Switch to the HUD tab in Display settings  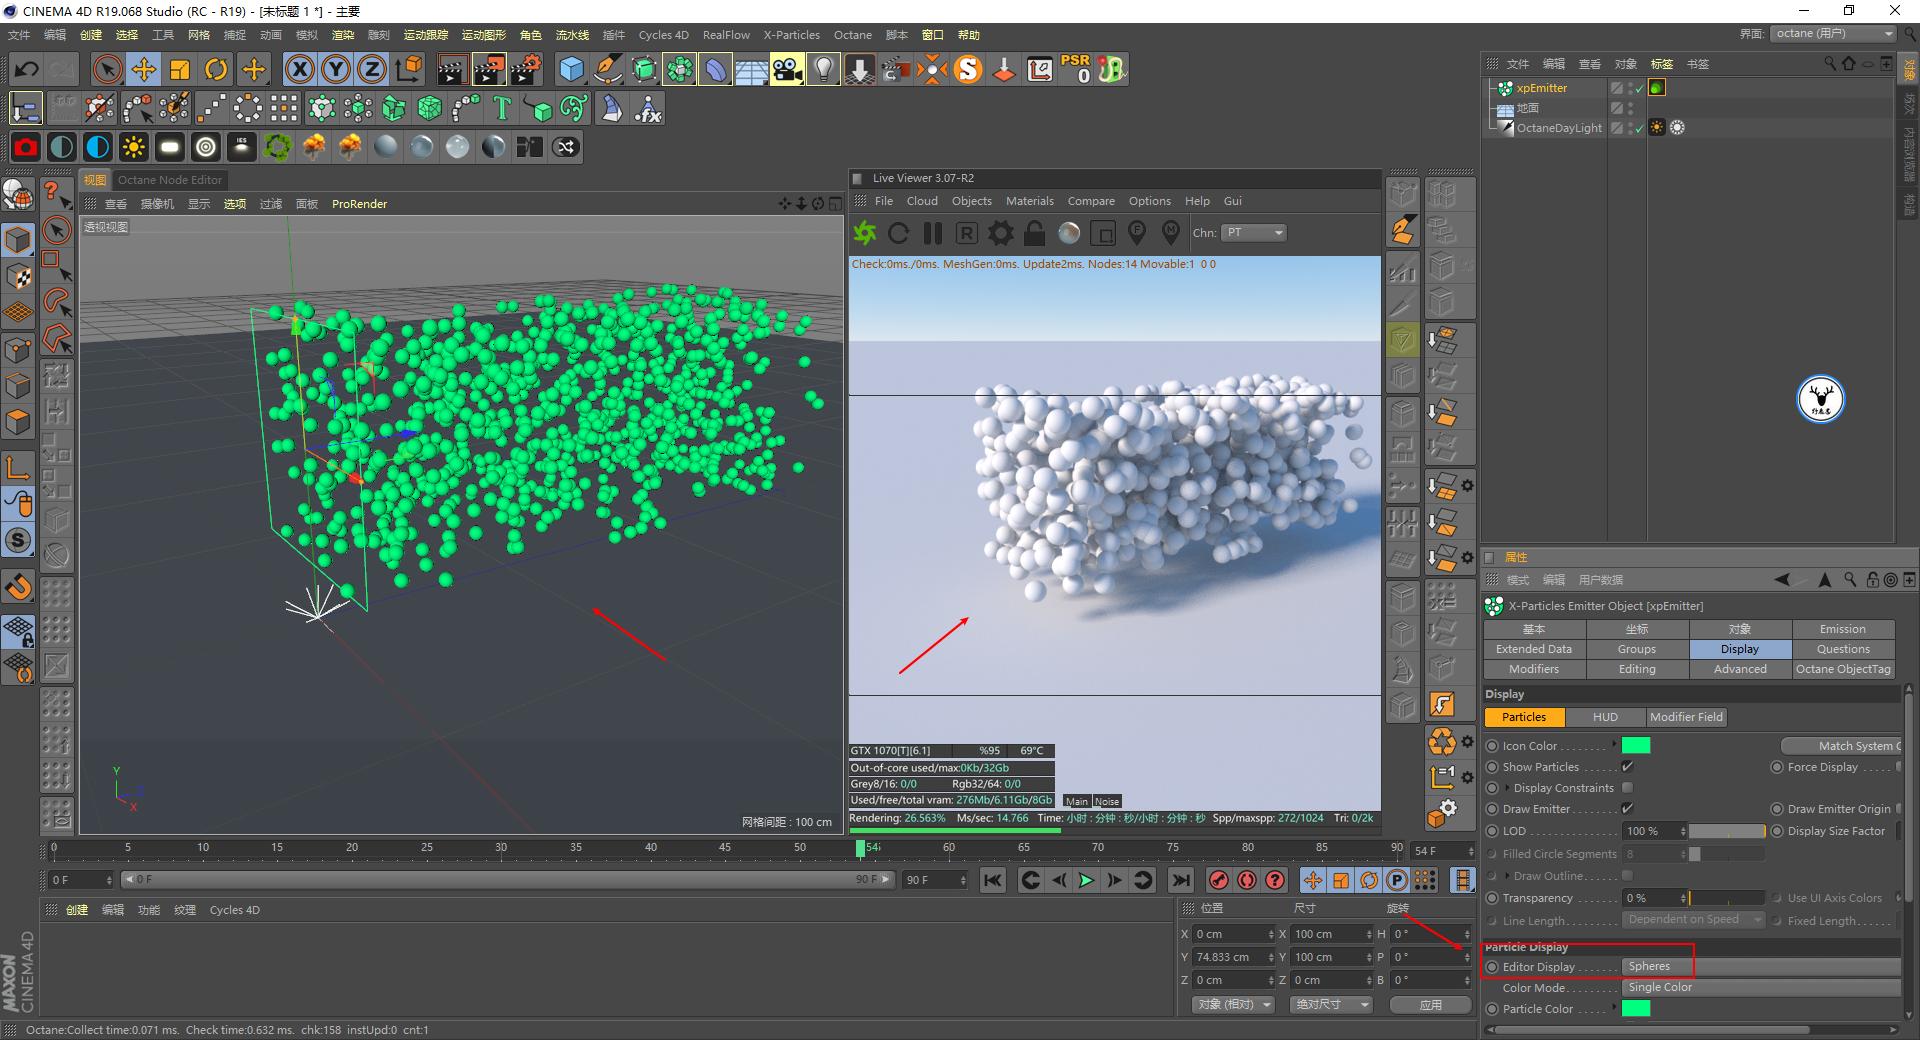coord(1604,717)
